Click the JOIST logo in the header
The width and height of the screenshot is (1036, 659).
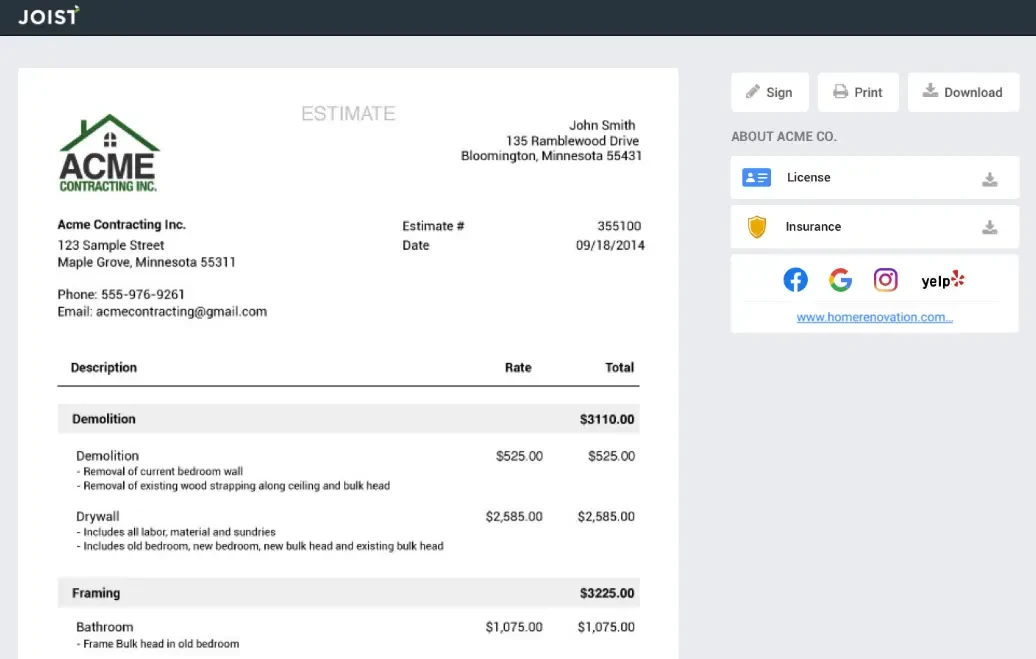[x=46, y=16]
